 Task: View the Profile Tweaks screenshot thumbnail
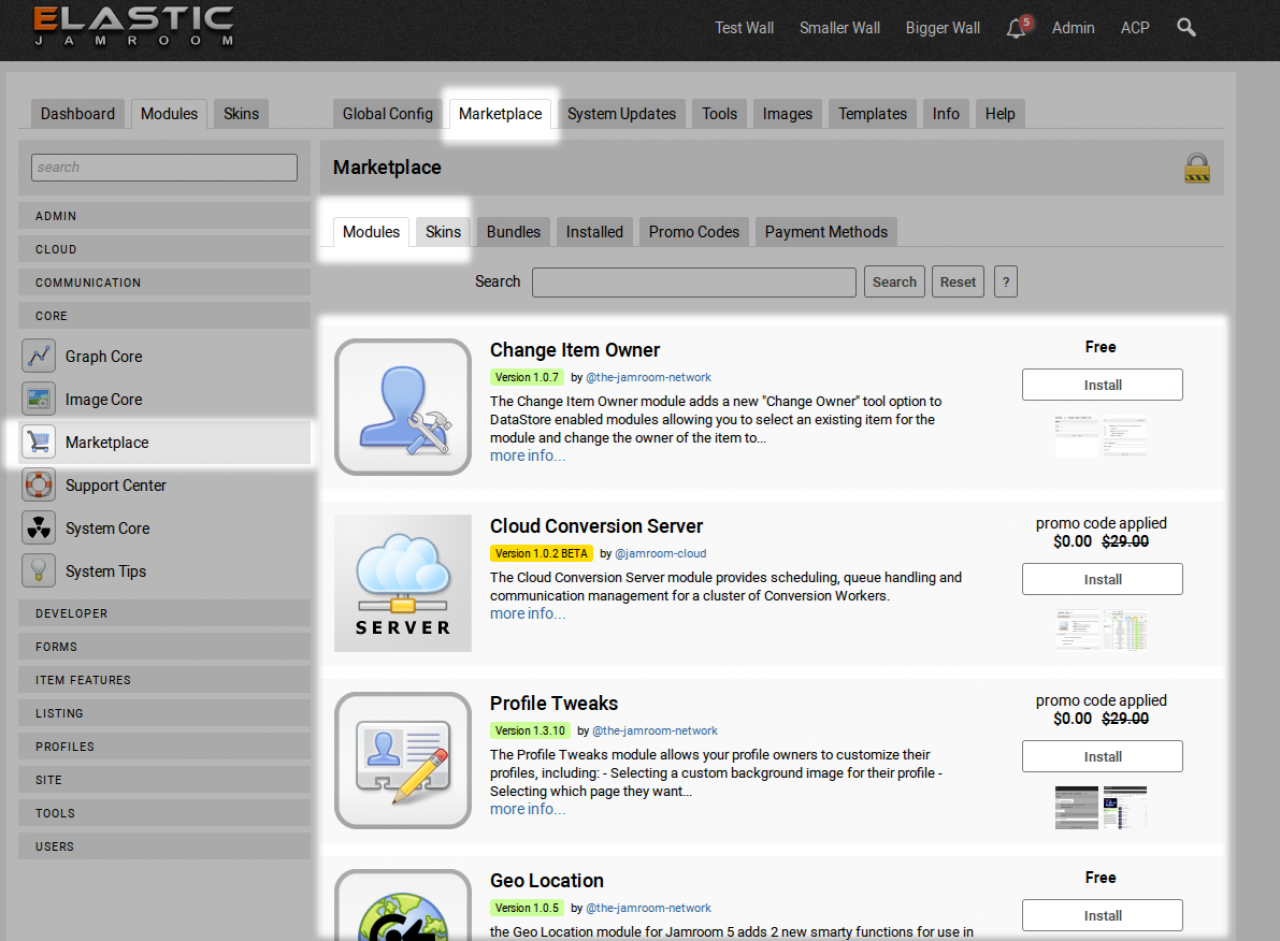1076,807
